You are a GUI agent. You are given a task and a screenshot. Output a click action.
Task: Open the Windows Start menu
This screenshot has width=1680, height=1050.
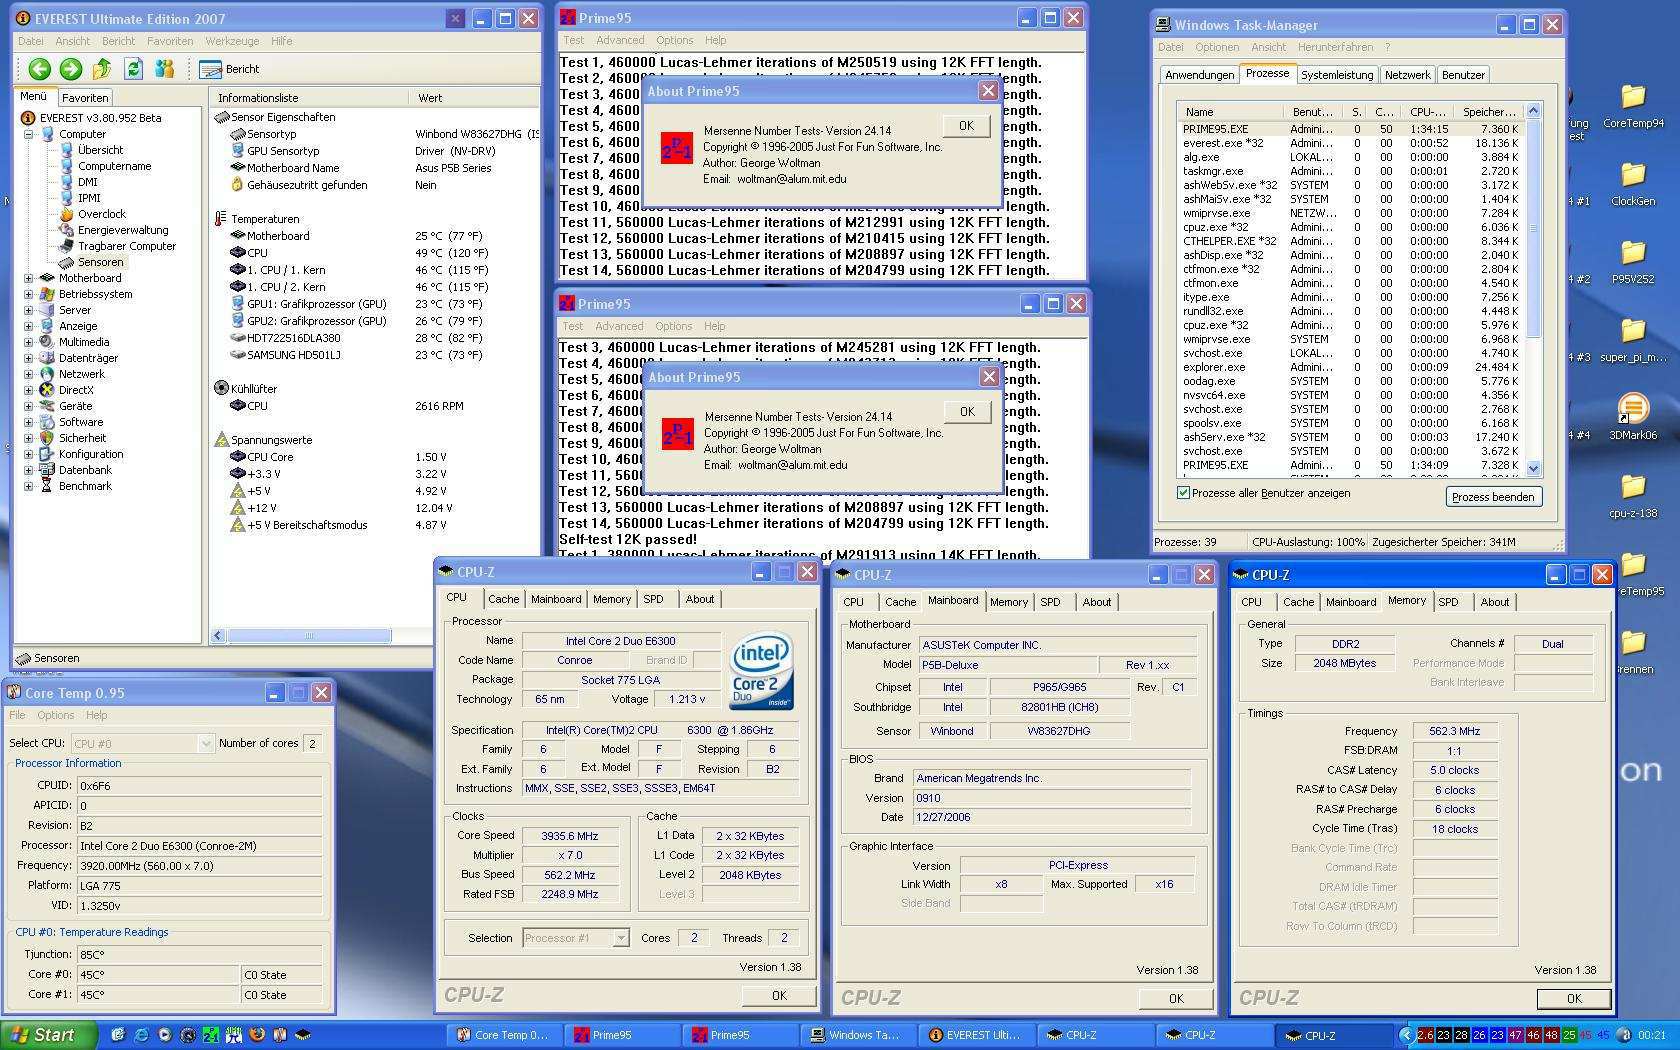click(49, 1035)
